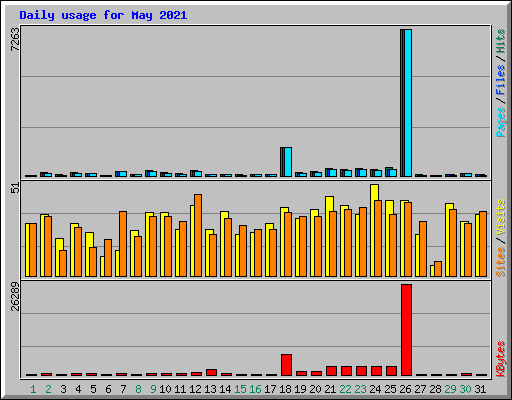Image resolution: width=512 pixels, height=400 pixels.
Task: Click day label 22 on the axis
Action: (345, 389)
